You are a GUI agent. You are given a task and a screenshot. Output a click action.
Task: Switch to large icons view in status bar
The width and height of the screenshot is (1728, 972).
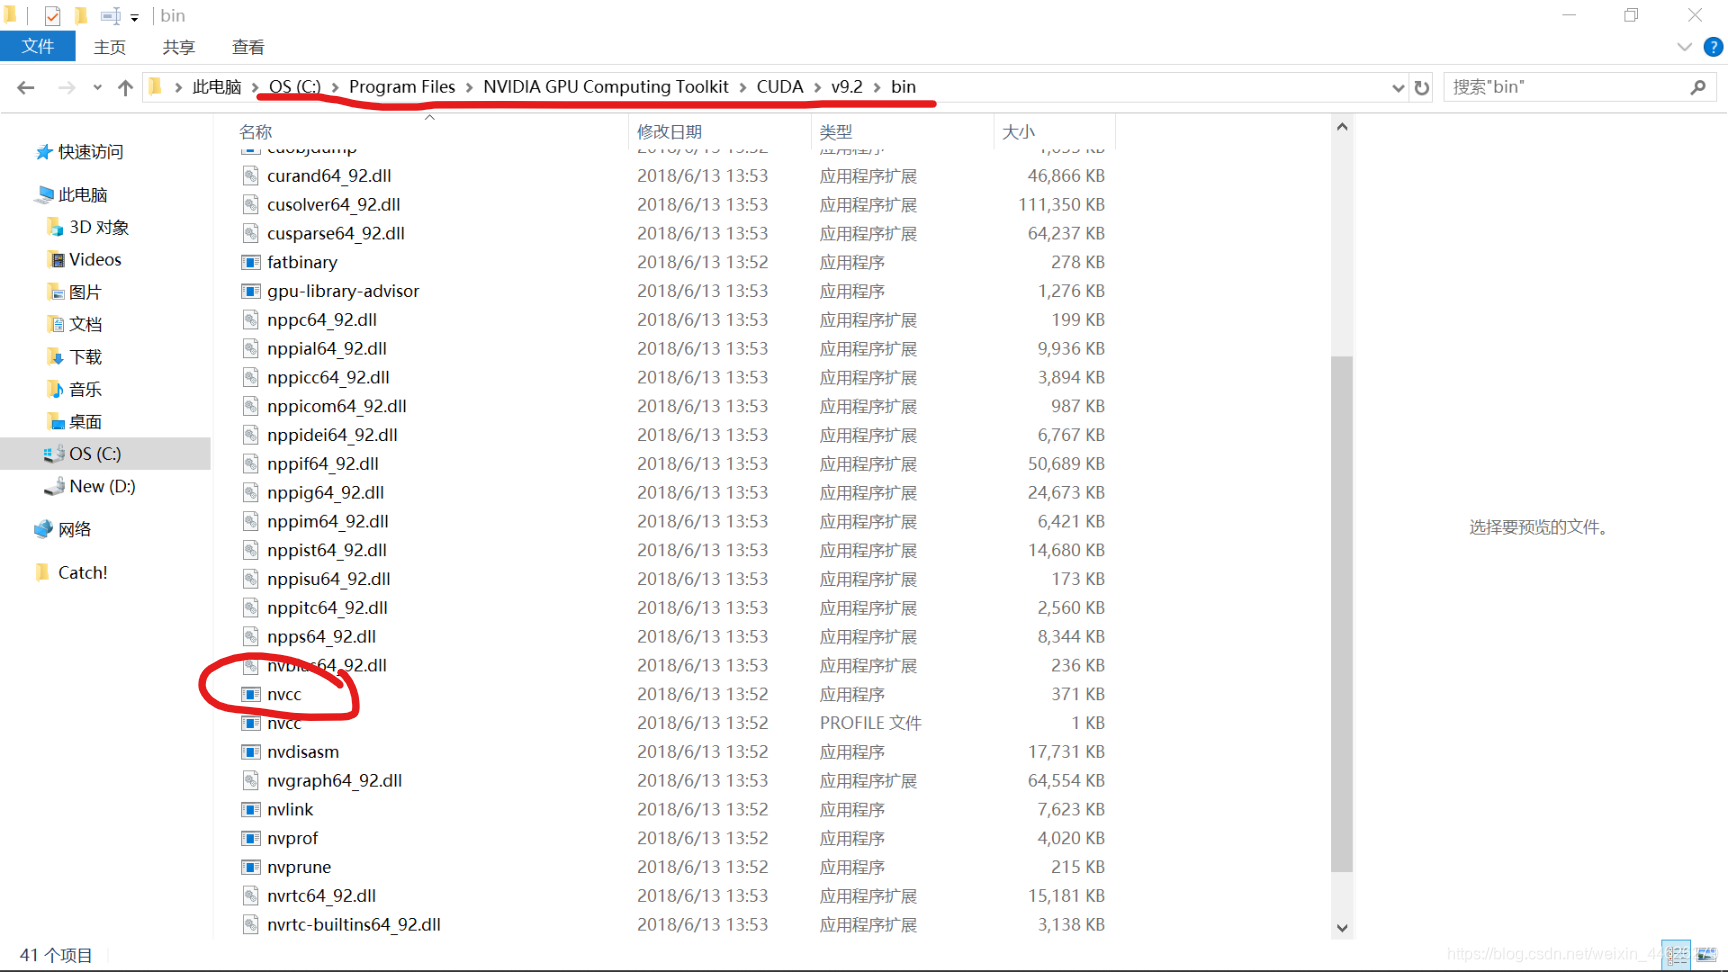tap(1706, 955)
